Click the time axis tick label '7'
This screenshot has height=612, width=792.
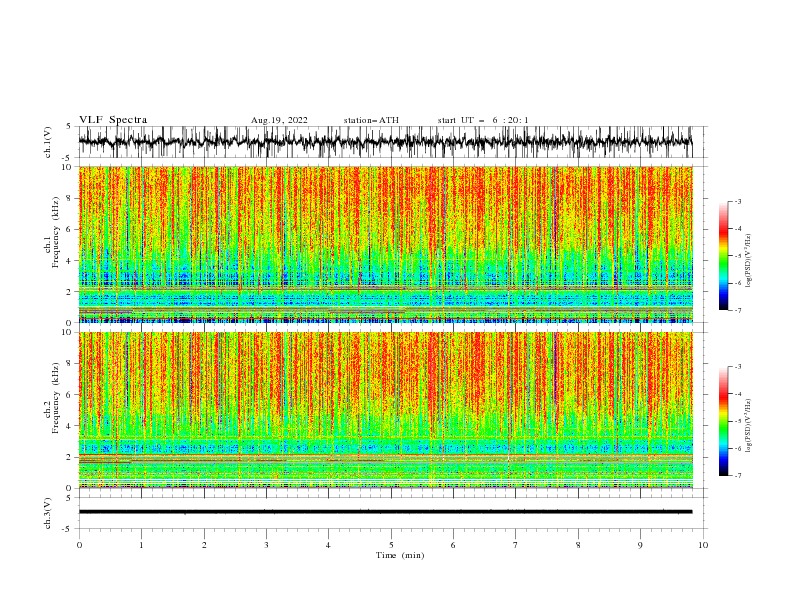[516, 545]
